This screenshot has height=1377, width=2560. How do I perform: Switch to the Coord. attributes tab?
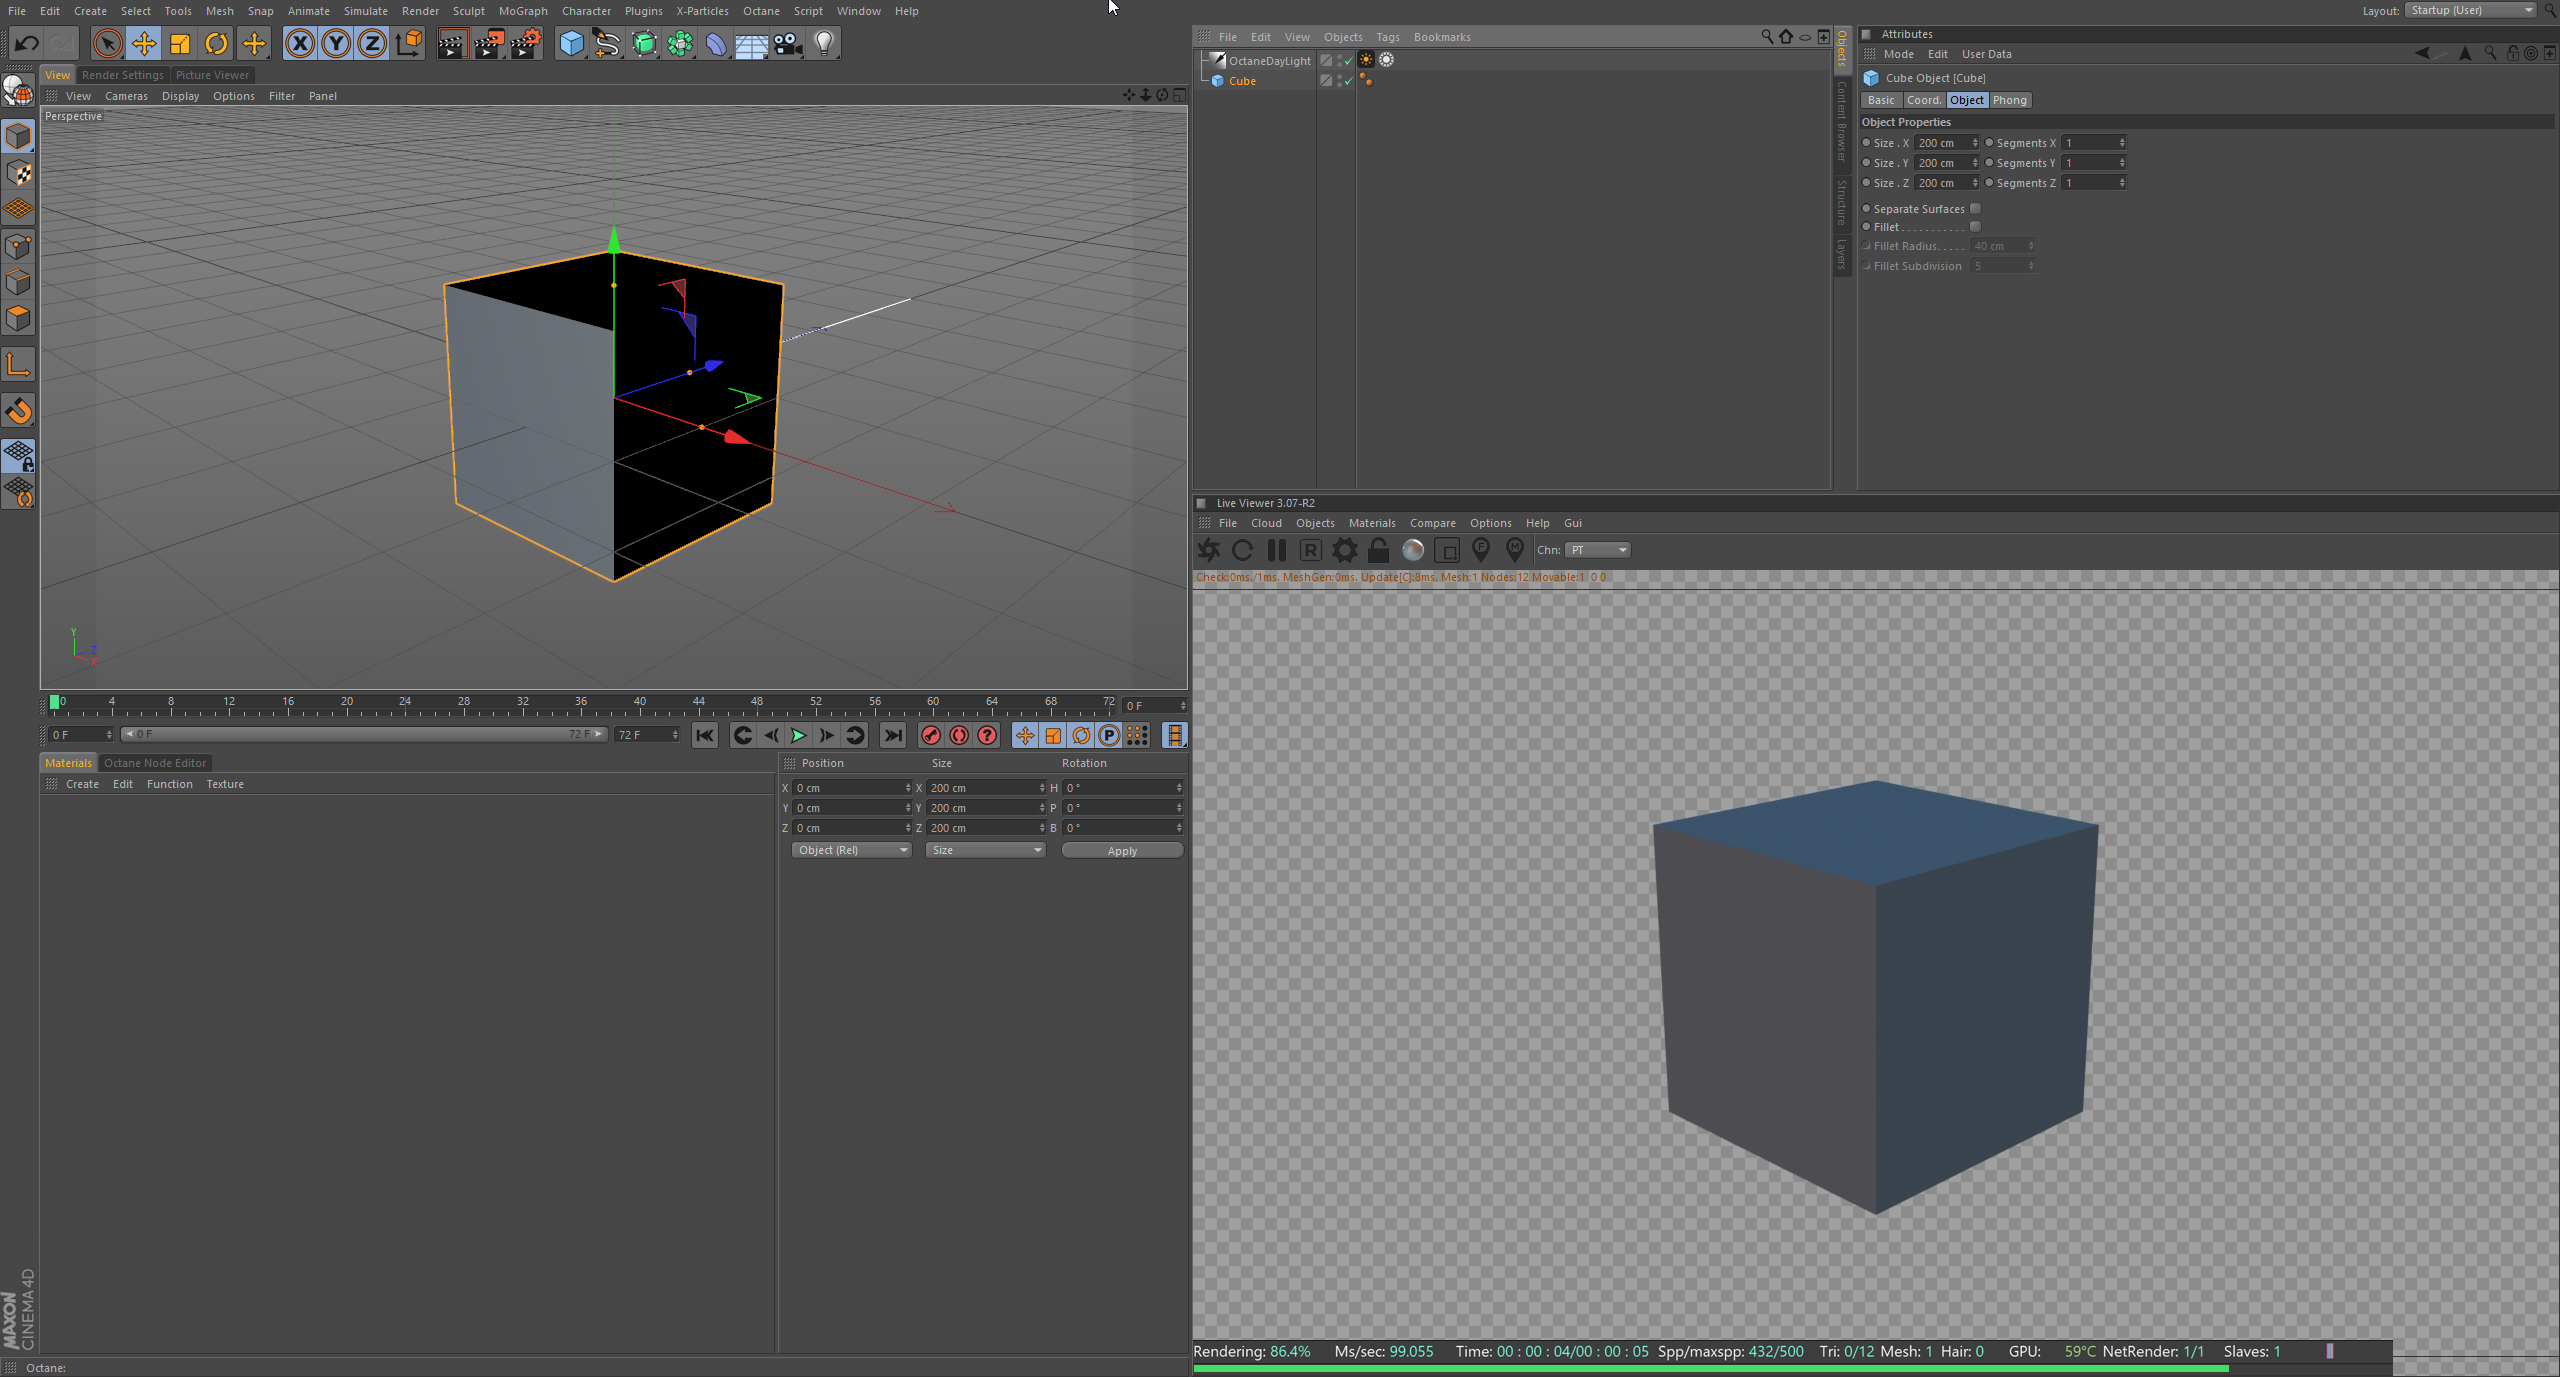[x=1923, y=100]
